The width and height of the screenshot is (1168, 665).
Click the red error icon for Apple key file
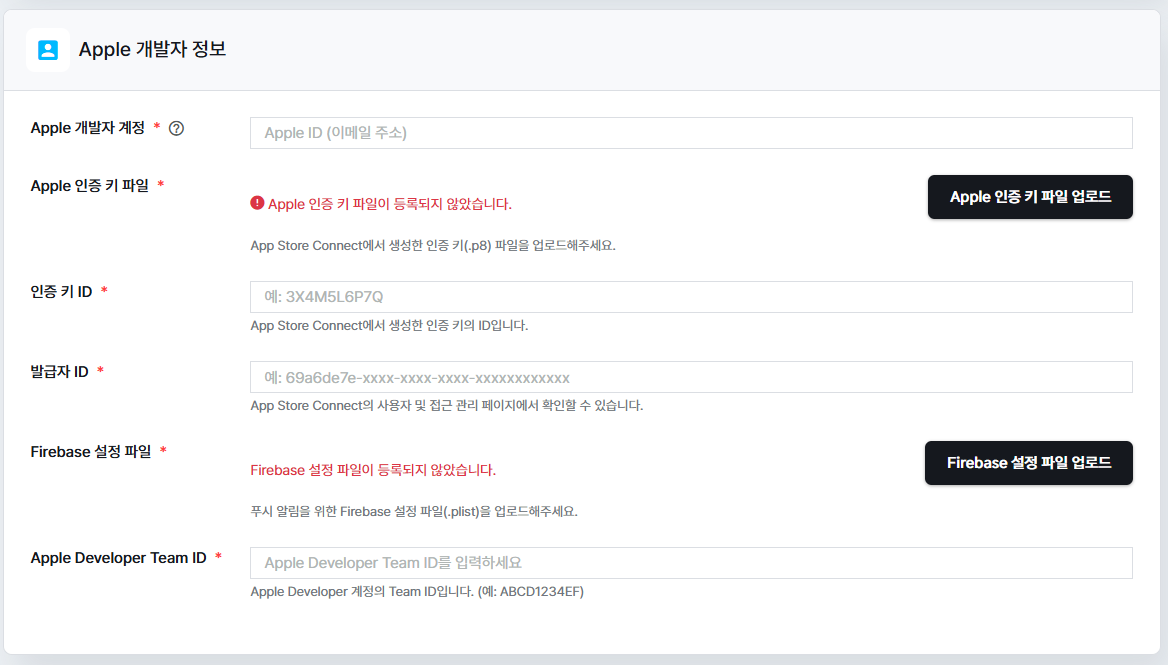click(257, 203)
